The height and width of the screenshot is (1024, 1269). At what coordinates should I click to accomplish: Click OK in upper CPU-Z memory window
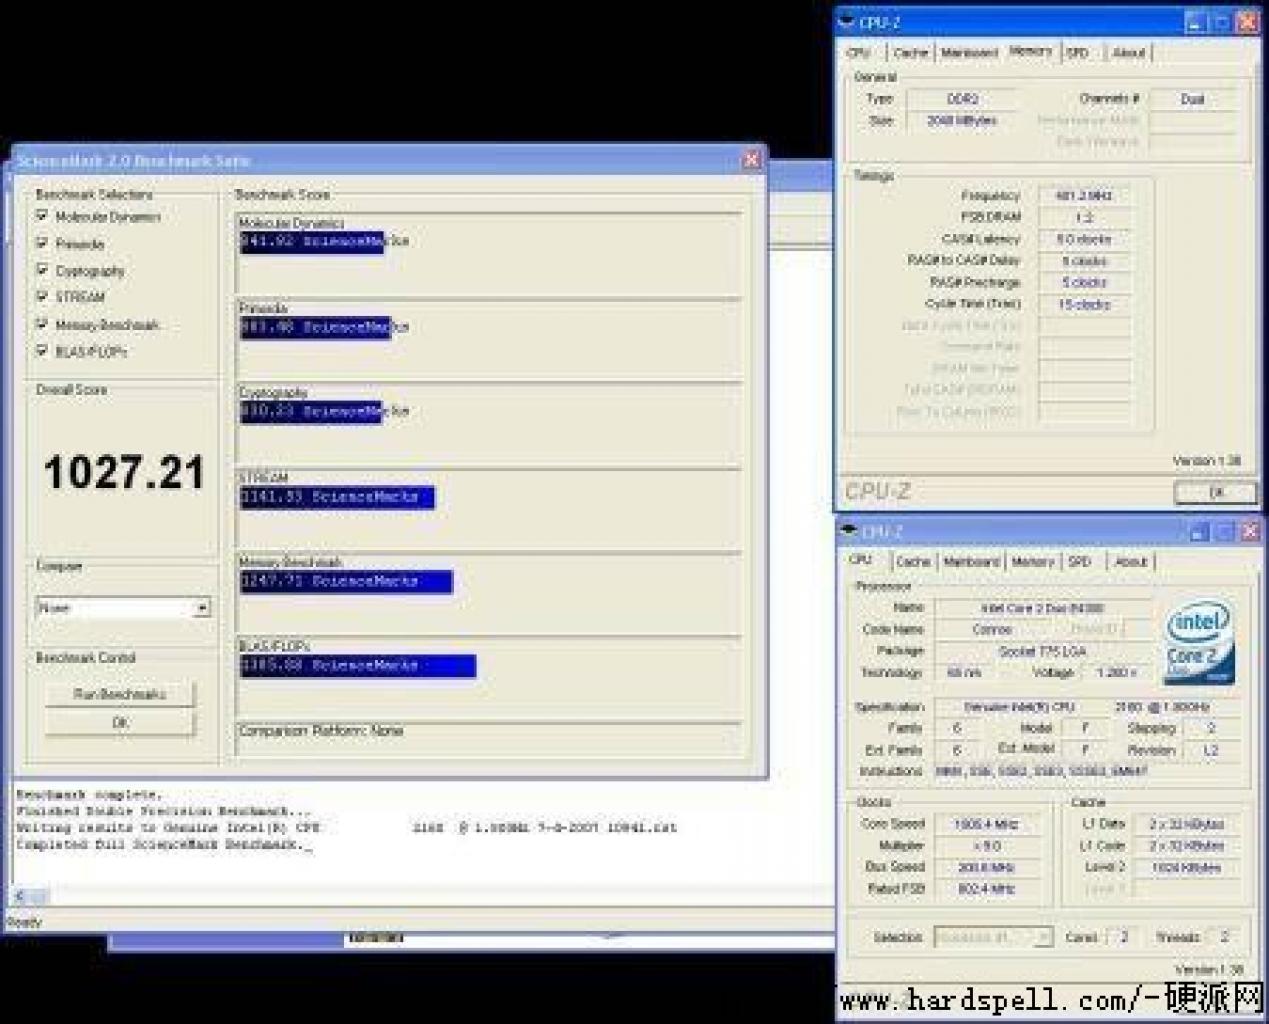click(1216, 492)
